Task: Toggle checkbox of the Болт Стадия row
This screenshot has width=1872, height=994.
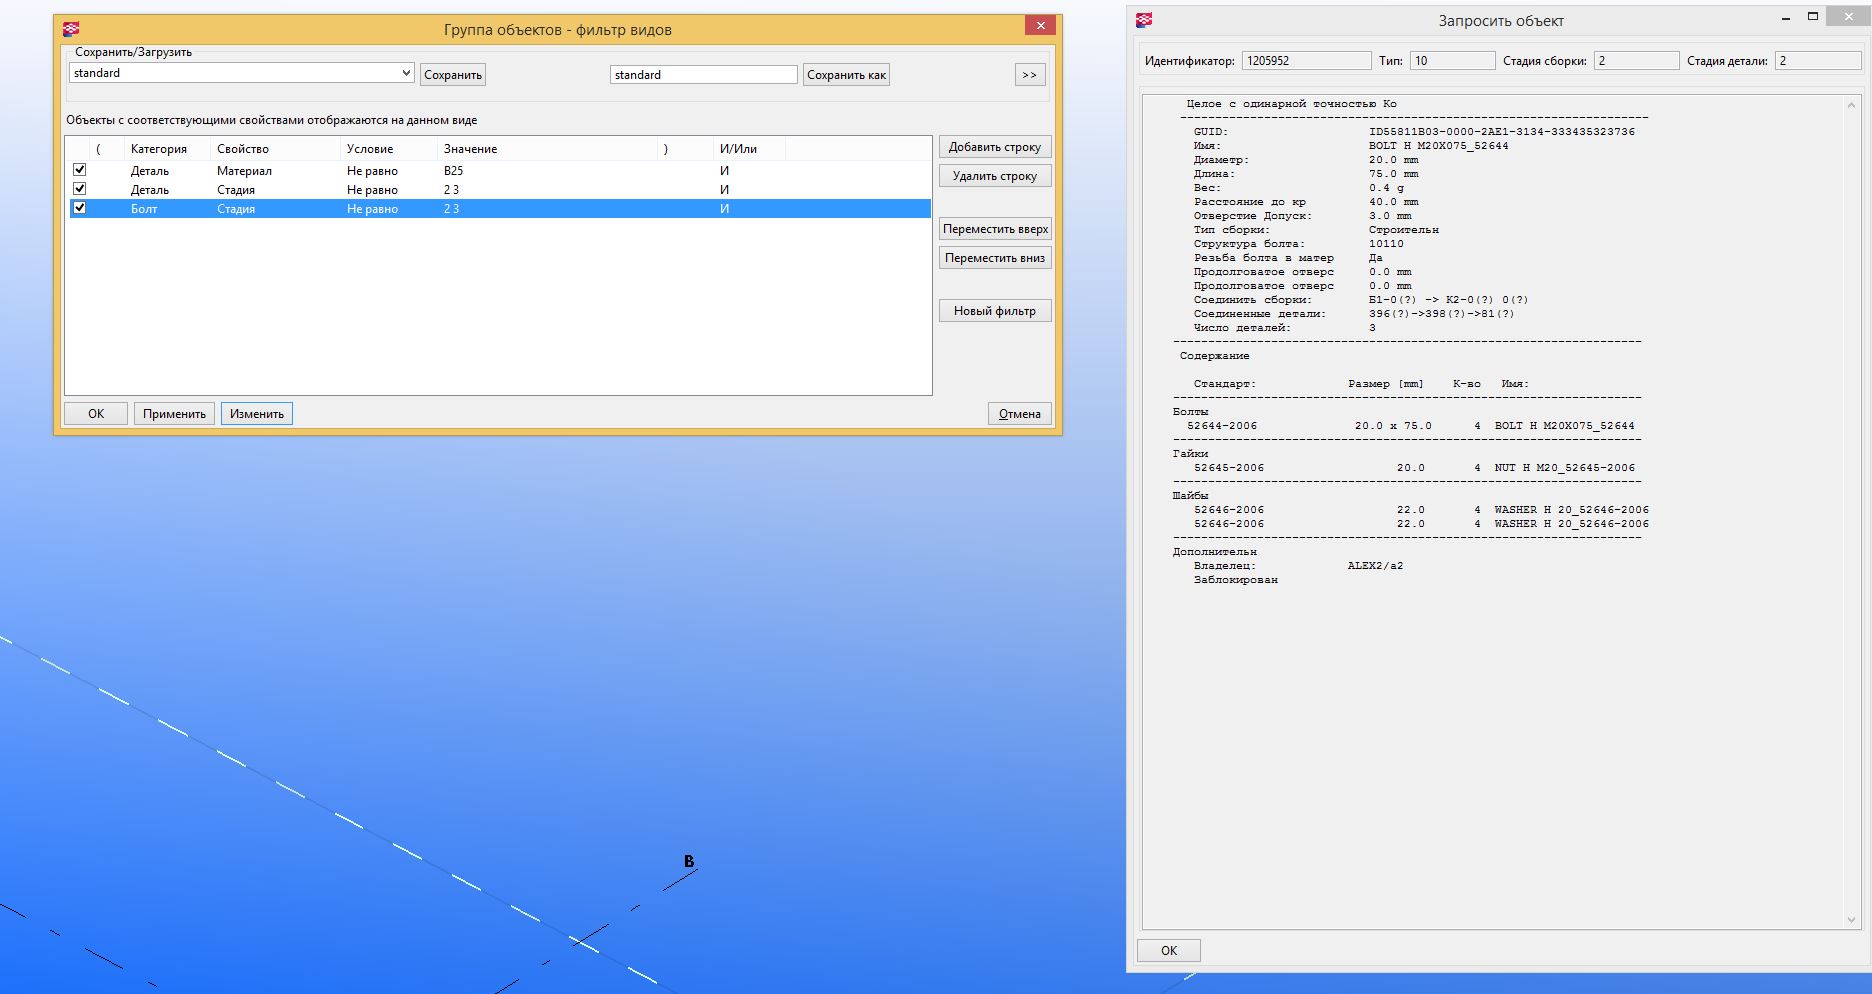Action: point(80,208)
